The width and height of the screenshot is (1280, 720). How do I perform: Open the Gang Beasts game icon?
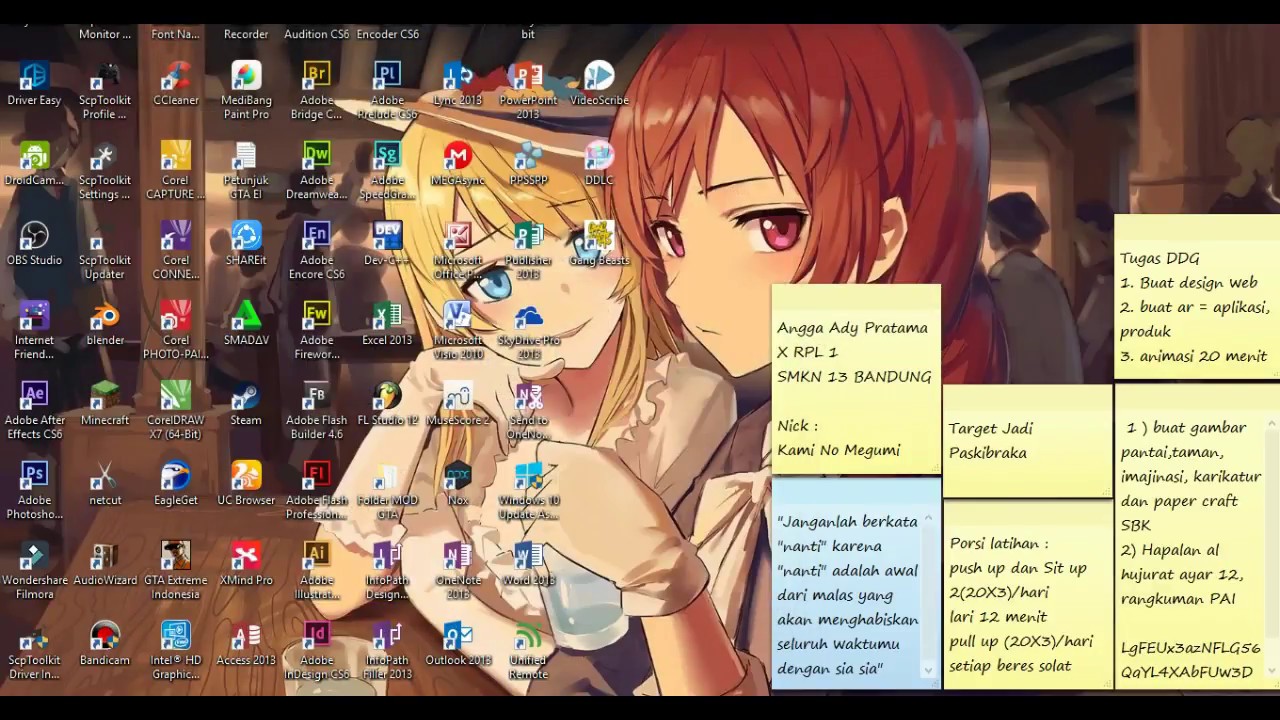[x=599, y=244]
